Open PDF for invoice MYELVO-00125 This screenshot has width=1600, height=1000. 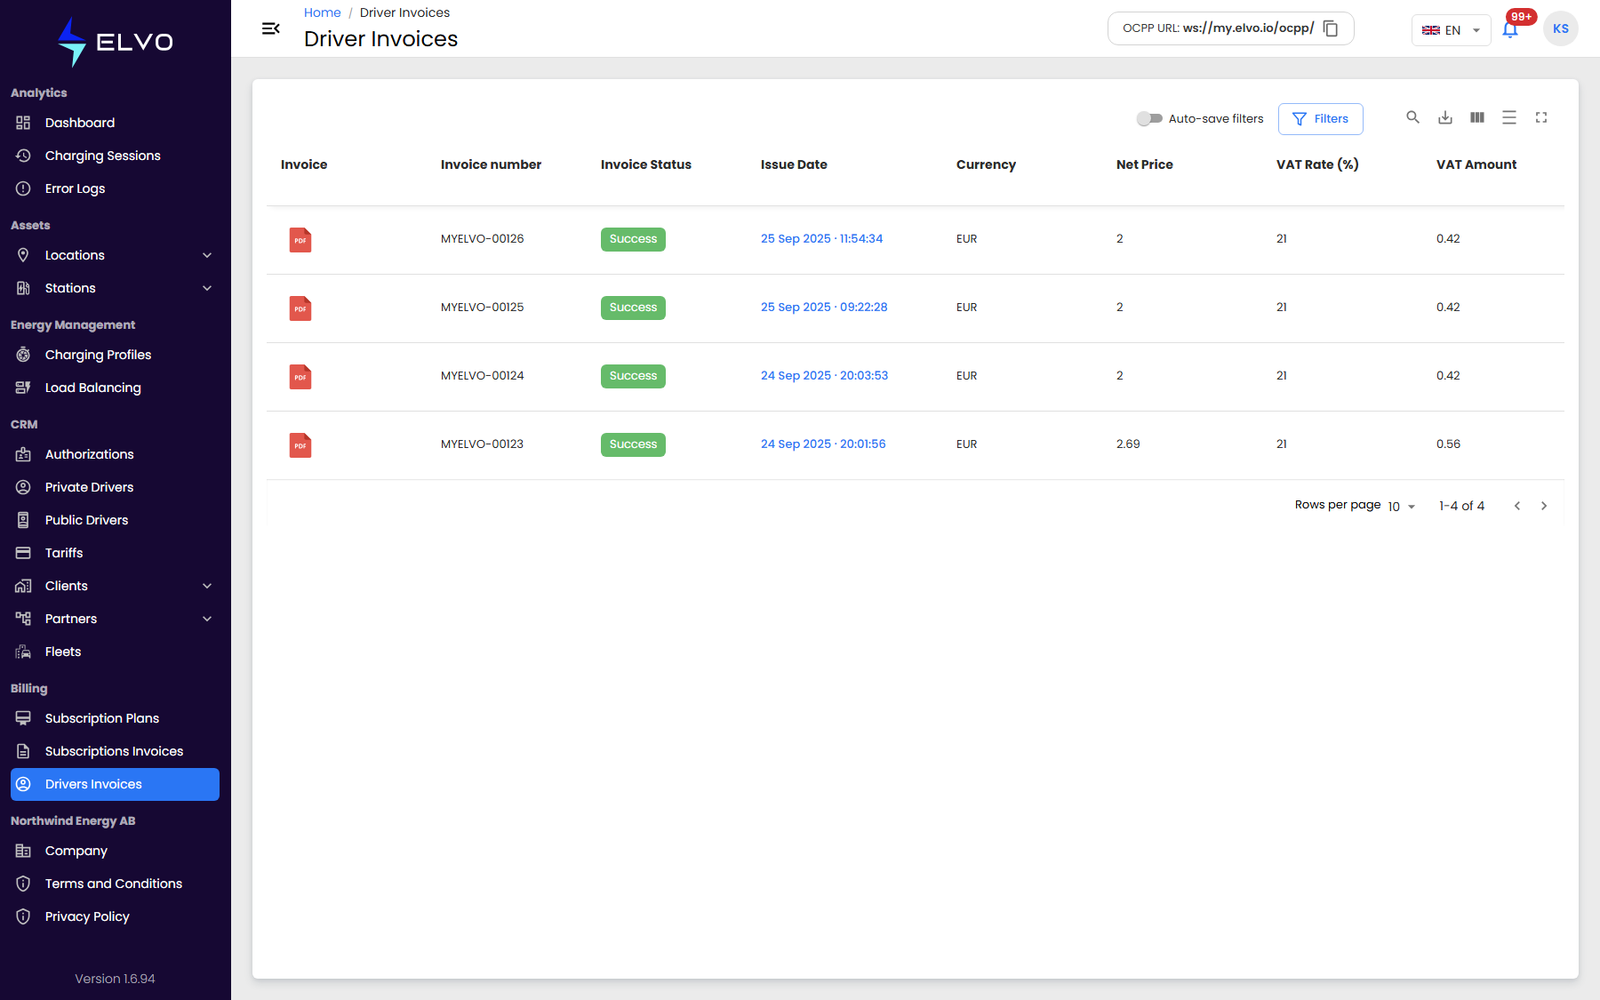pyautogui.click(x=300, y=308)
